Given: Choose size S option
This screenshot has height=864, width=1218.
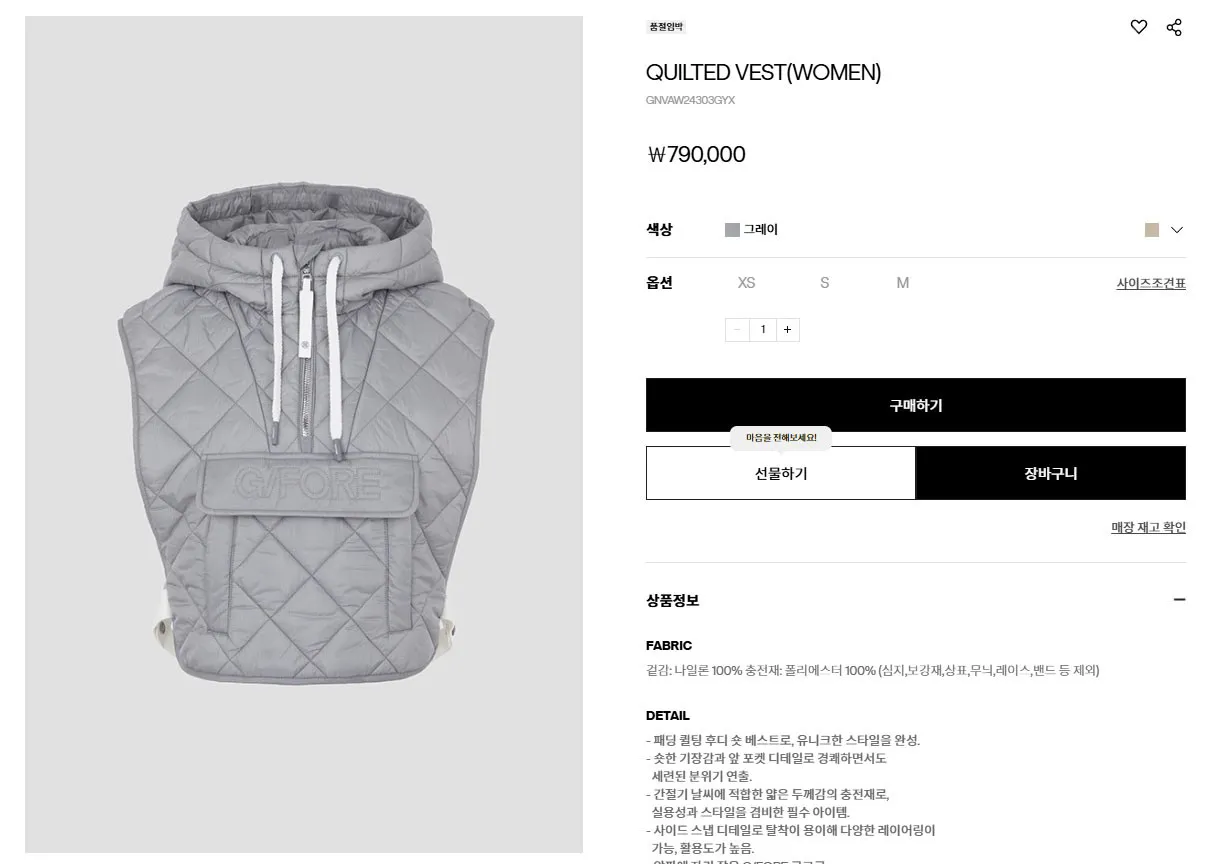Looking at the screenshot, I should 824,283.
